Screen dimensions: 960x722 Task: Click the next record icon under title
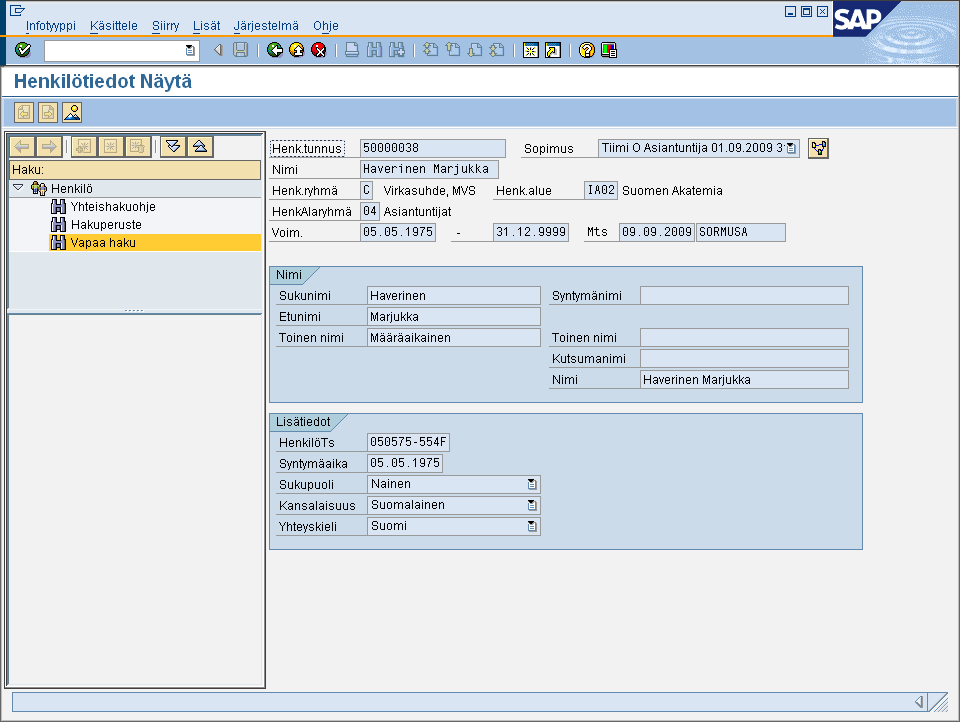pos(48,113)
